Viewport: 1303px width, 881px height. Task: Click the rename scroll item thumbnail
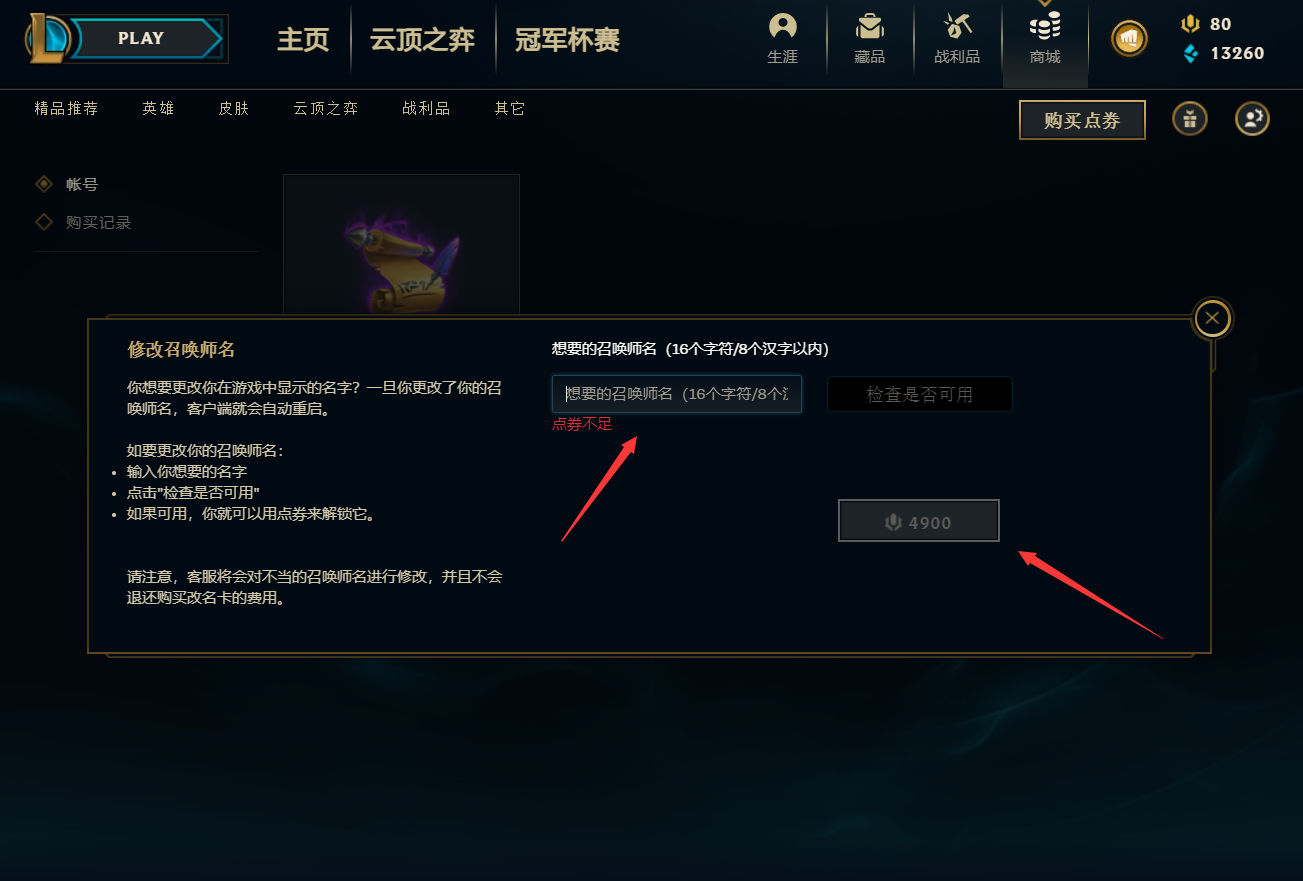click(x=401, y=246)
